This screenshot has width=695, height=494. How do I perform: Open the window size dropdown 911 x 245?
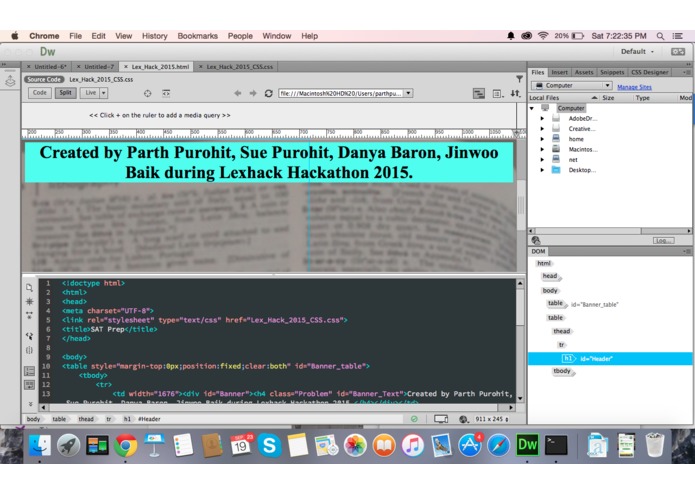[492, 419]
